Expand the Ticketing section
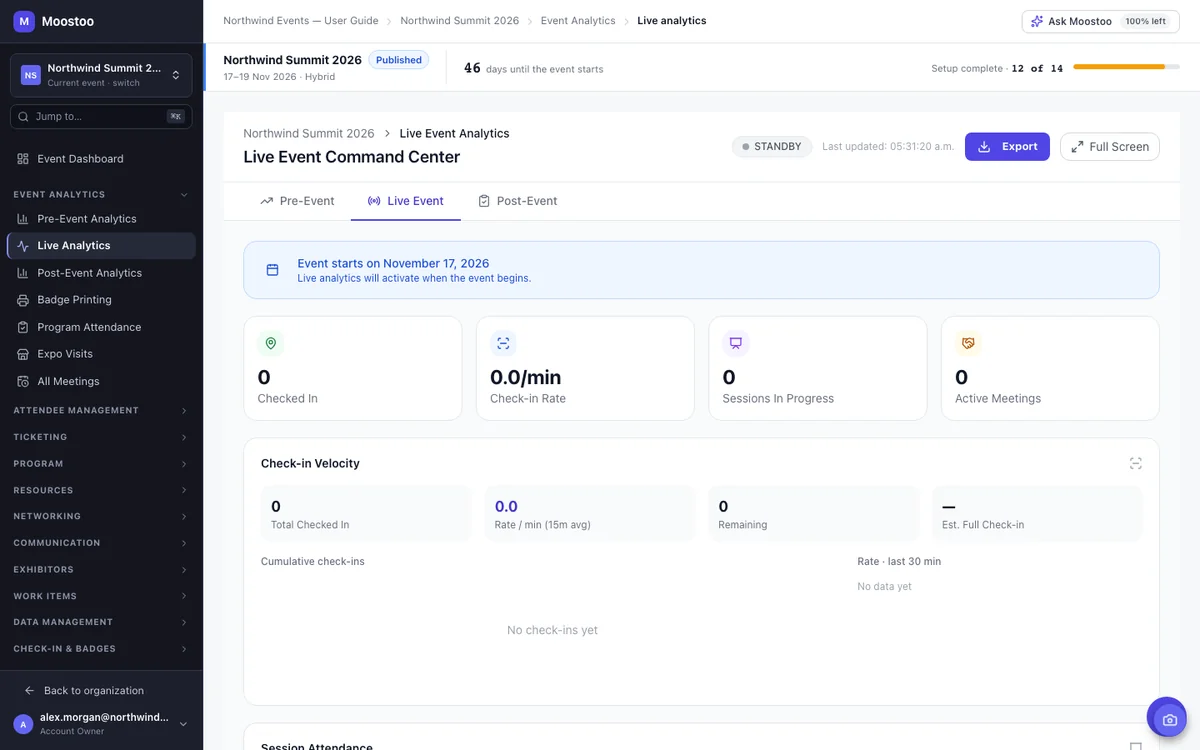 (101, 437)
